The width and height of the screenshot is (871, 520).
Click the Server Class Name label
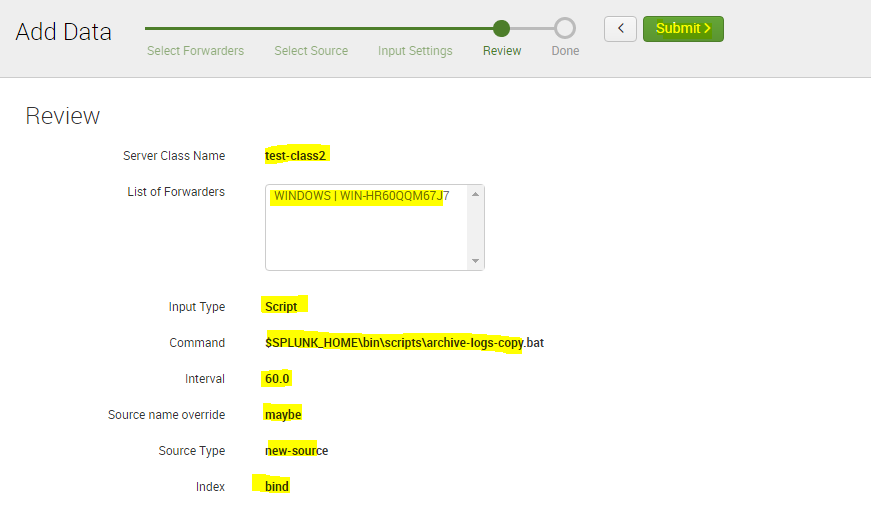coord(174,156)
